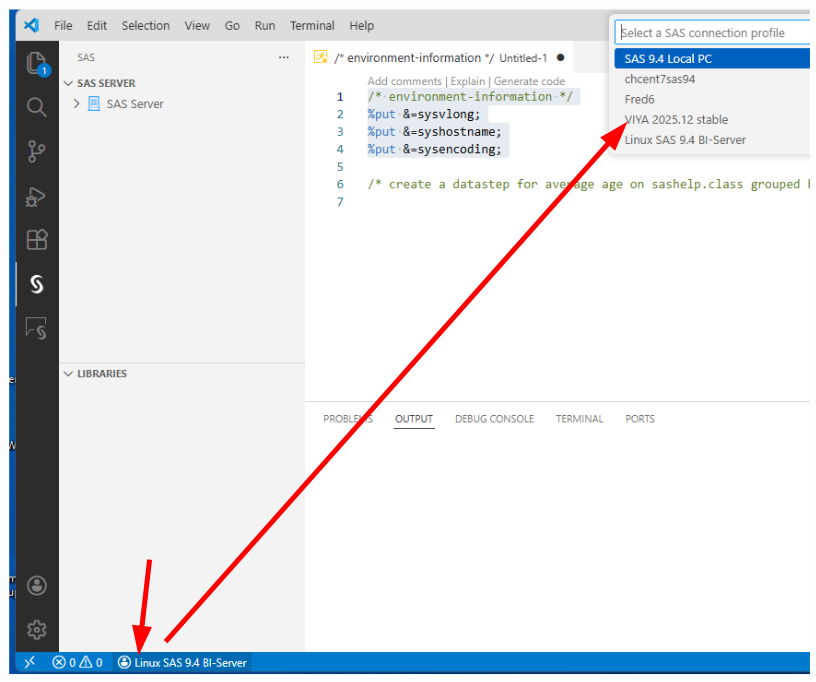Click the unsaved dot on Untitled-1 tab

(560, 57)
